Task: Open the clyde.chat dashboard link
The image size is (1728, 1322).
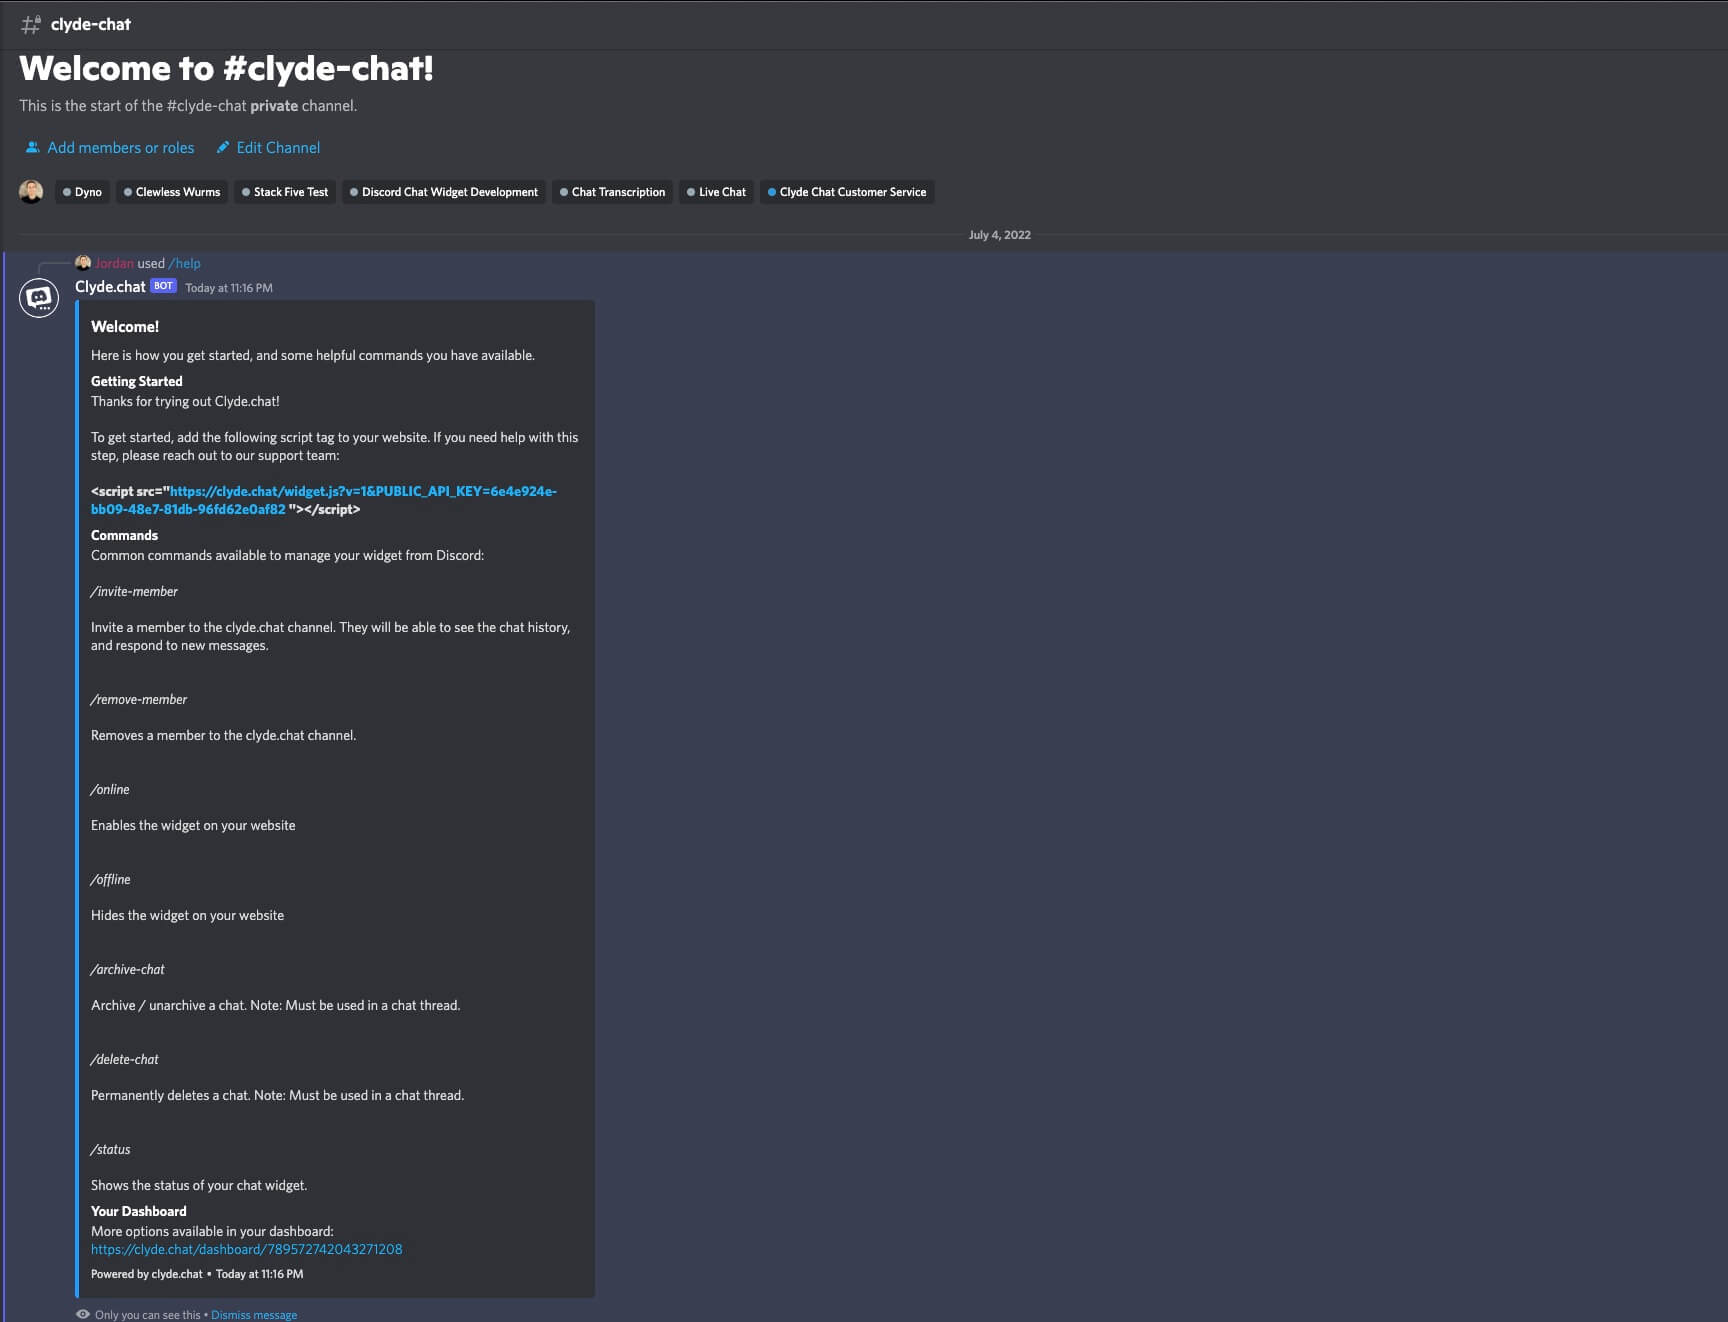Action: [246, 1249]
